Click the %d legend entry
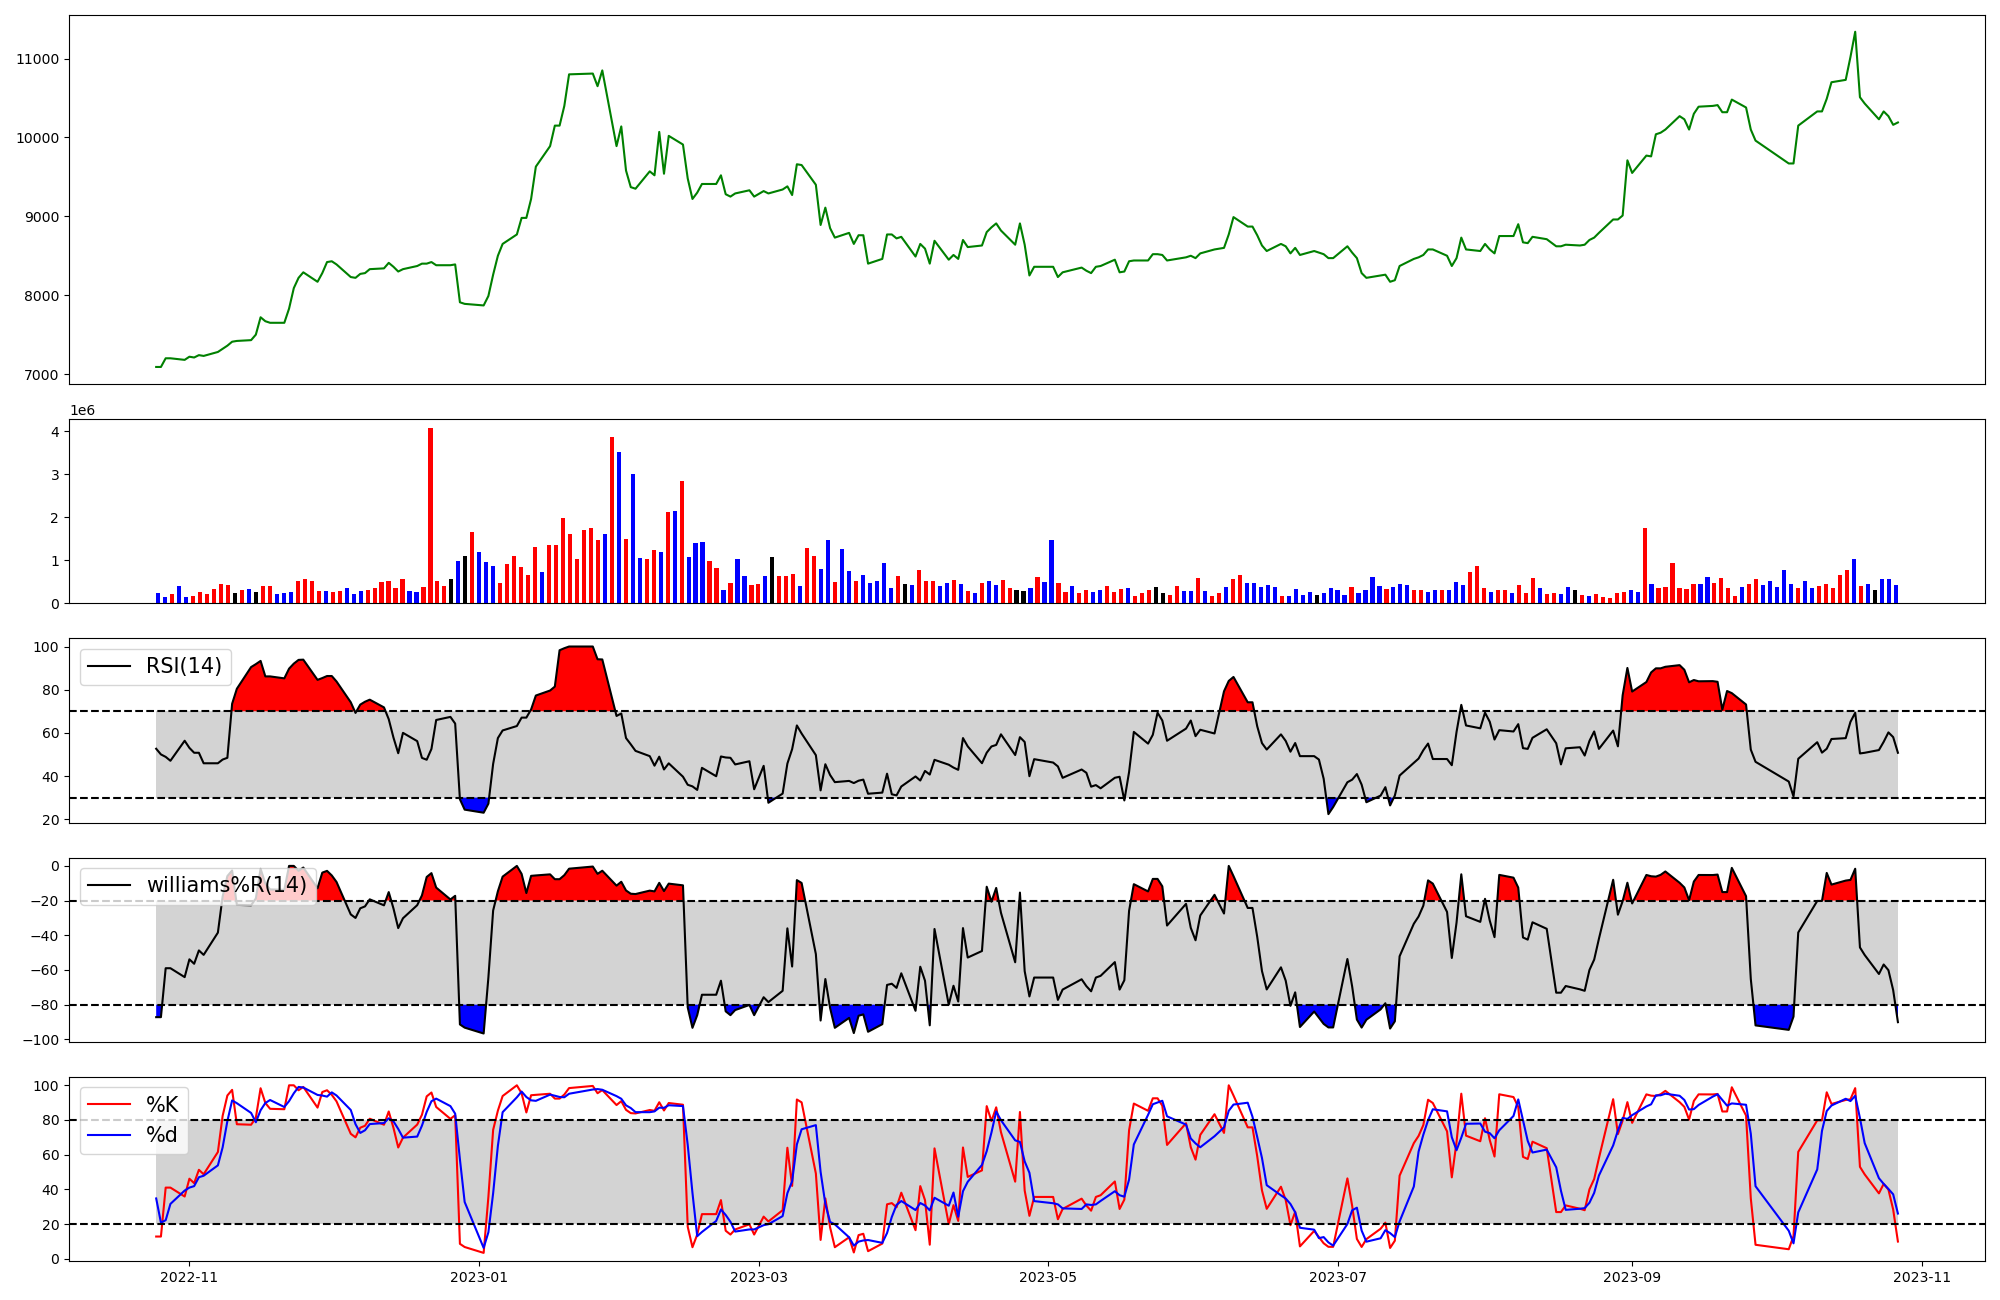 click(x=162, y=1134)
